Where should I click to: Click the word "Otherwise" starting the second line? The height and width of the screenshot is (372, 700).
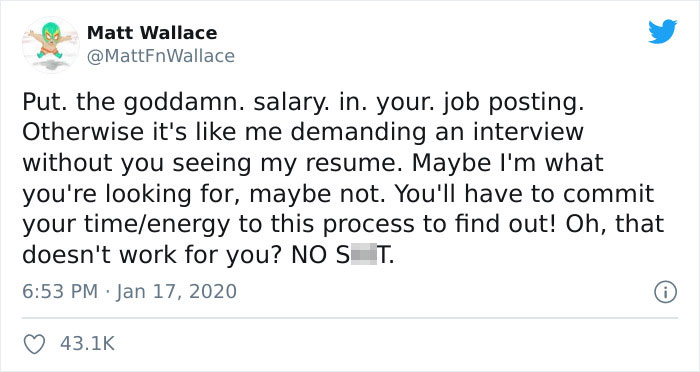(84, 132)
